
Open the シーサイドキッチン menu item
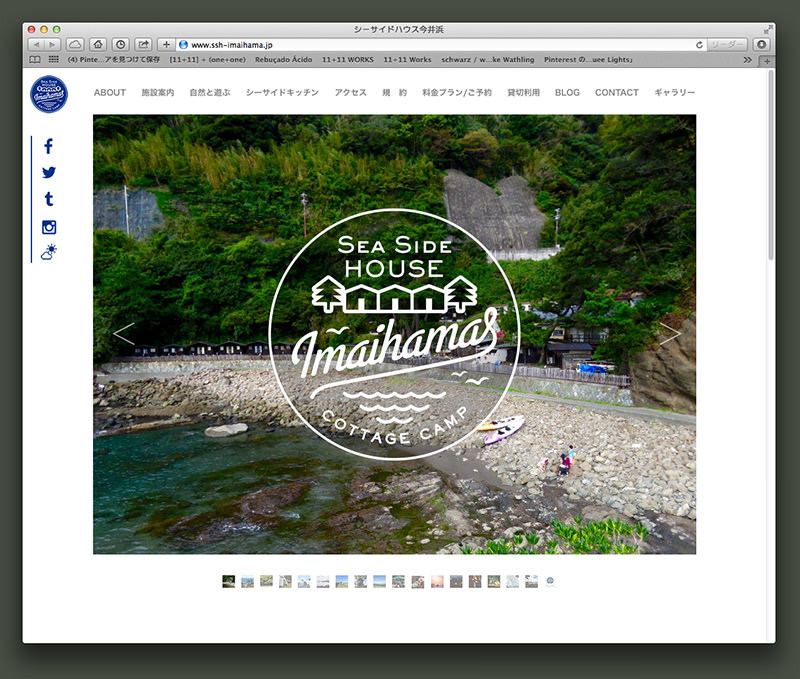(282, 92)
